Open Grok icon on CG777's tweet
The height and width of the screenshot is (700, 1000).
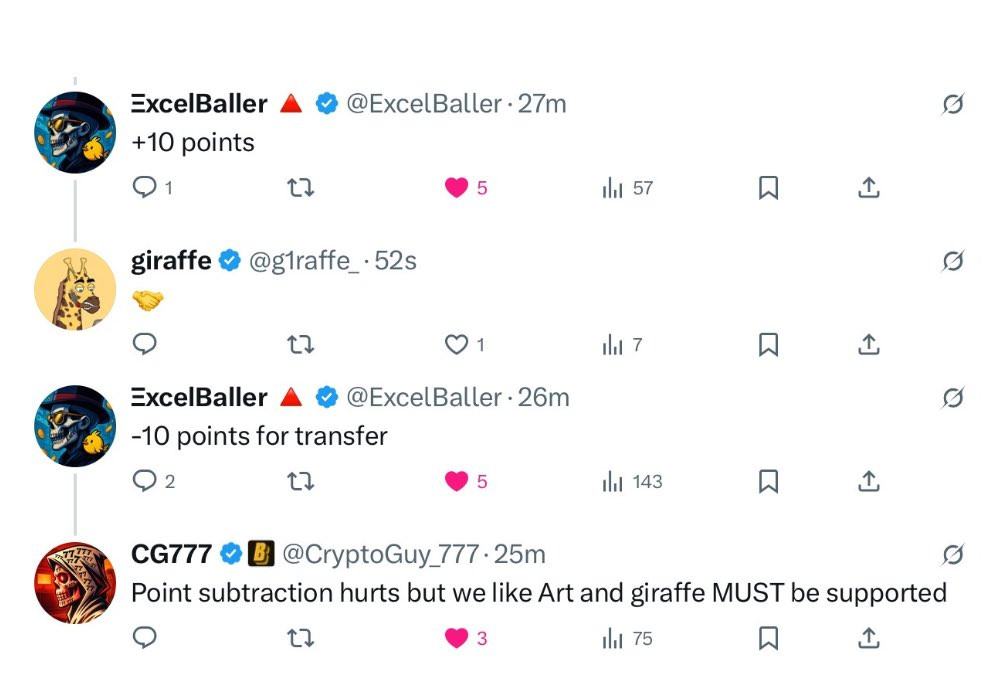click(953, 554)
